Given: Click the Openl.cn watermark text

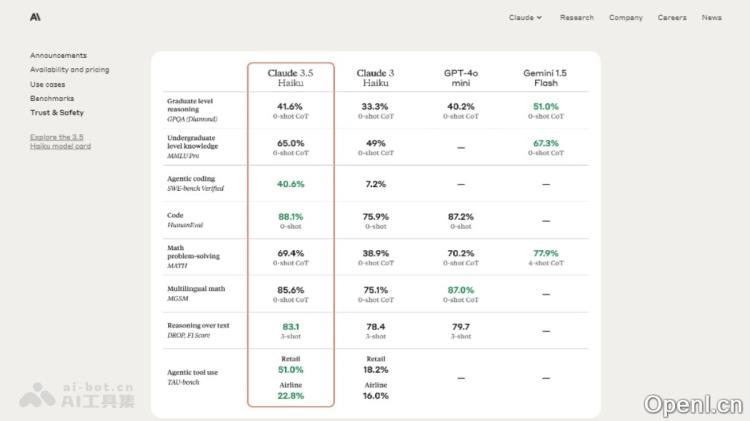Looking at the screenshot, I should [x=693, y=403].
